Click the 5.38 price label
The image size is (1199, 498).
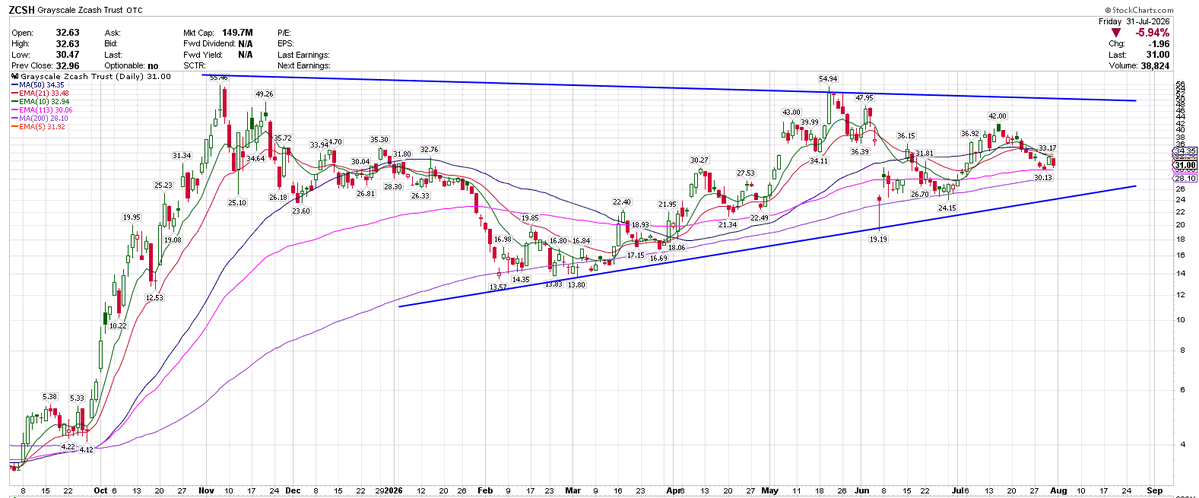pos(50,396)
